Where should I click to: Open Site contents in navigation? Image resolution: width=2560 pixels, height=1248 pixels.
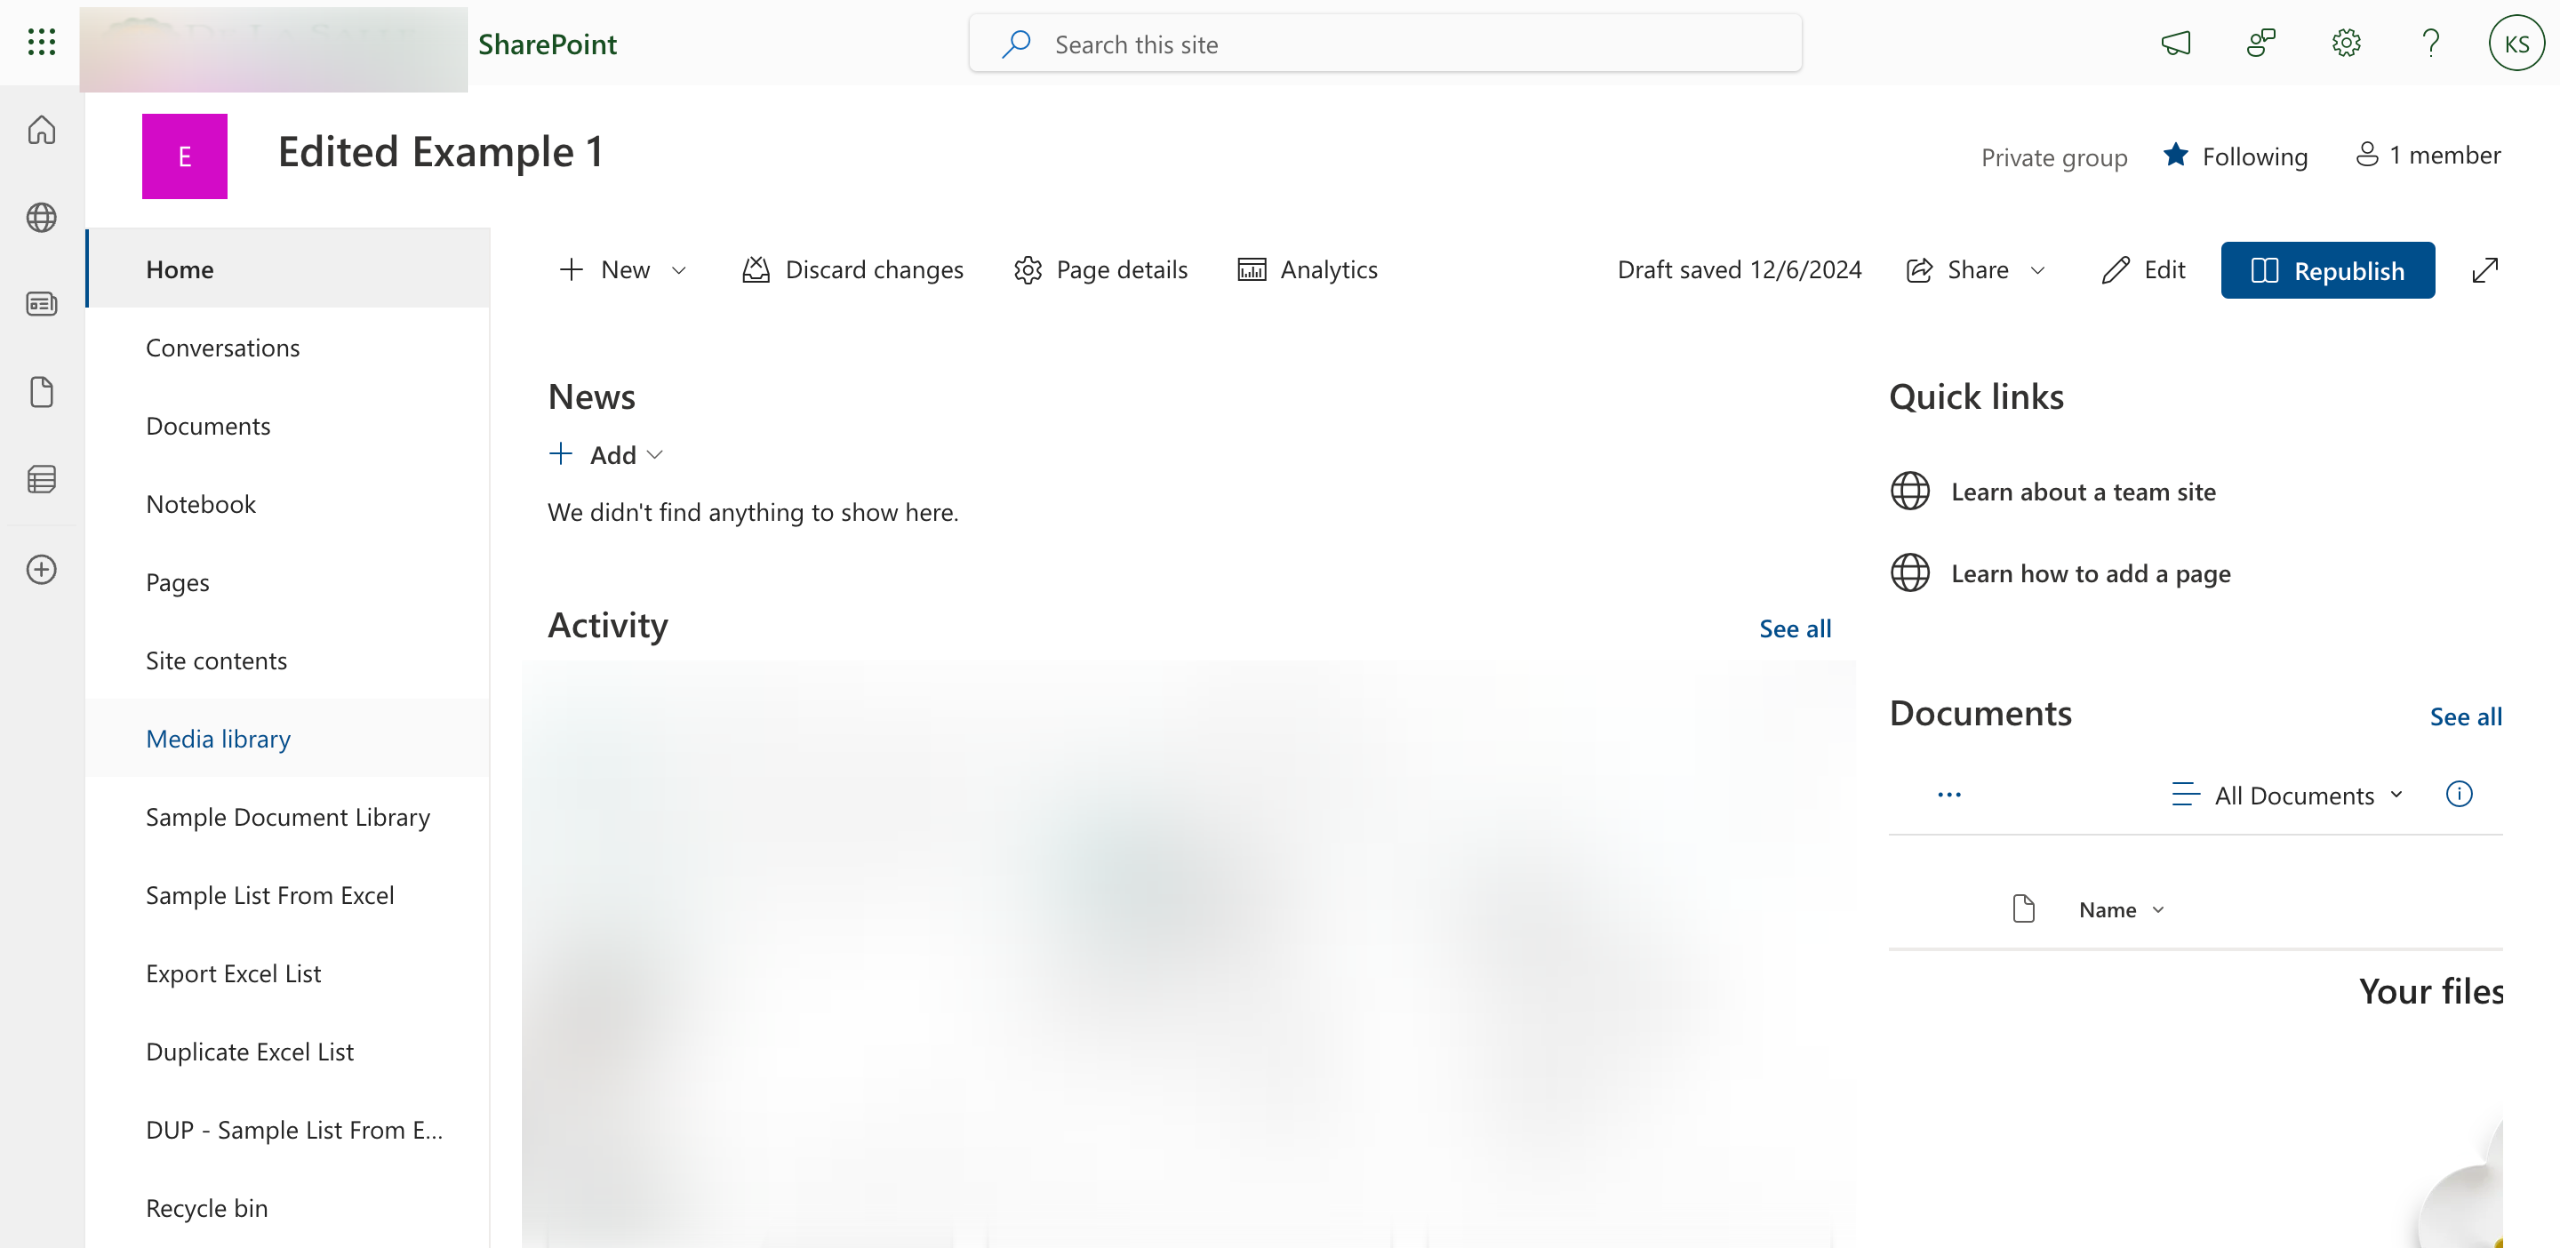click(216, 661)
